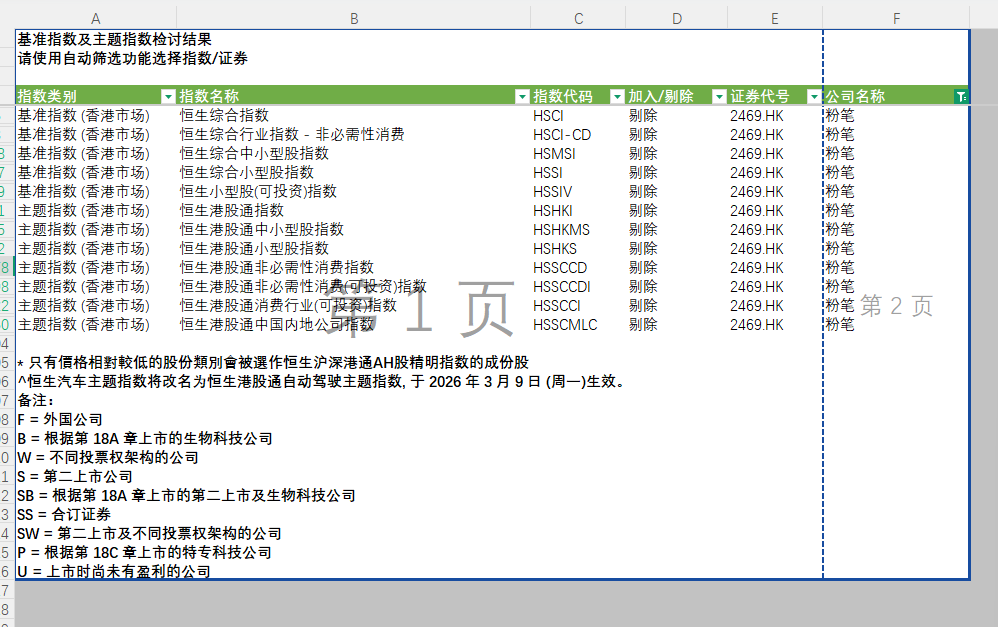
Task: Click the cell 请使用自动筛选功能选择指数/证券
Action: pyautogui.click(x=132, y=59)
